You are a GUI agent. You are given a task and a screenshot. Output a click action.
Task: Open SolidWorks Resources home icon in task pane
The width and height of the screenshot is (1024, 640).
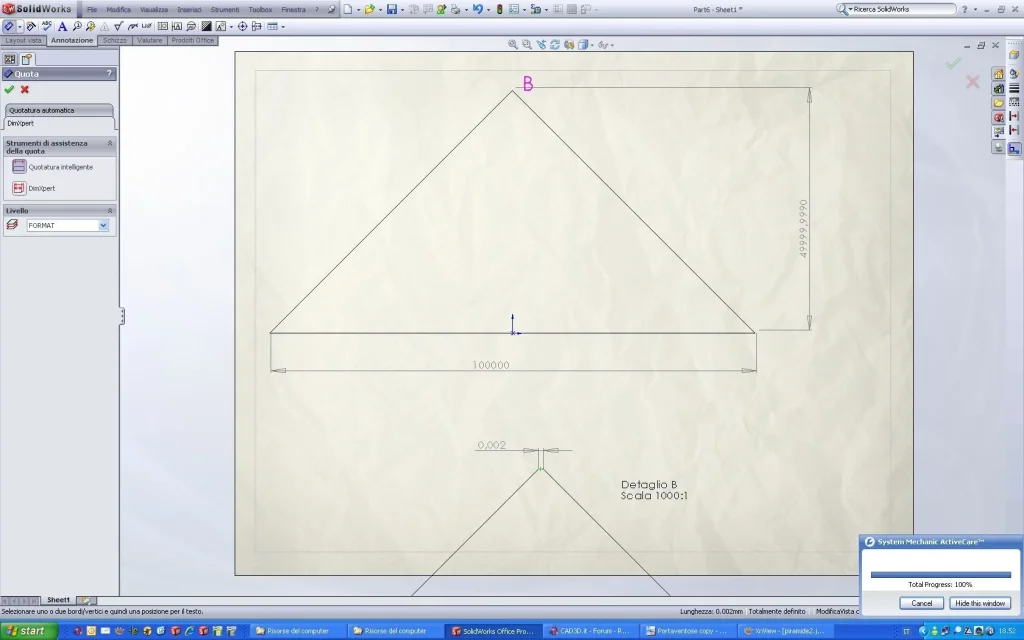999,74
